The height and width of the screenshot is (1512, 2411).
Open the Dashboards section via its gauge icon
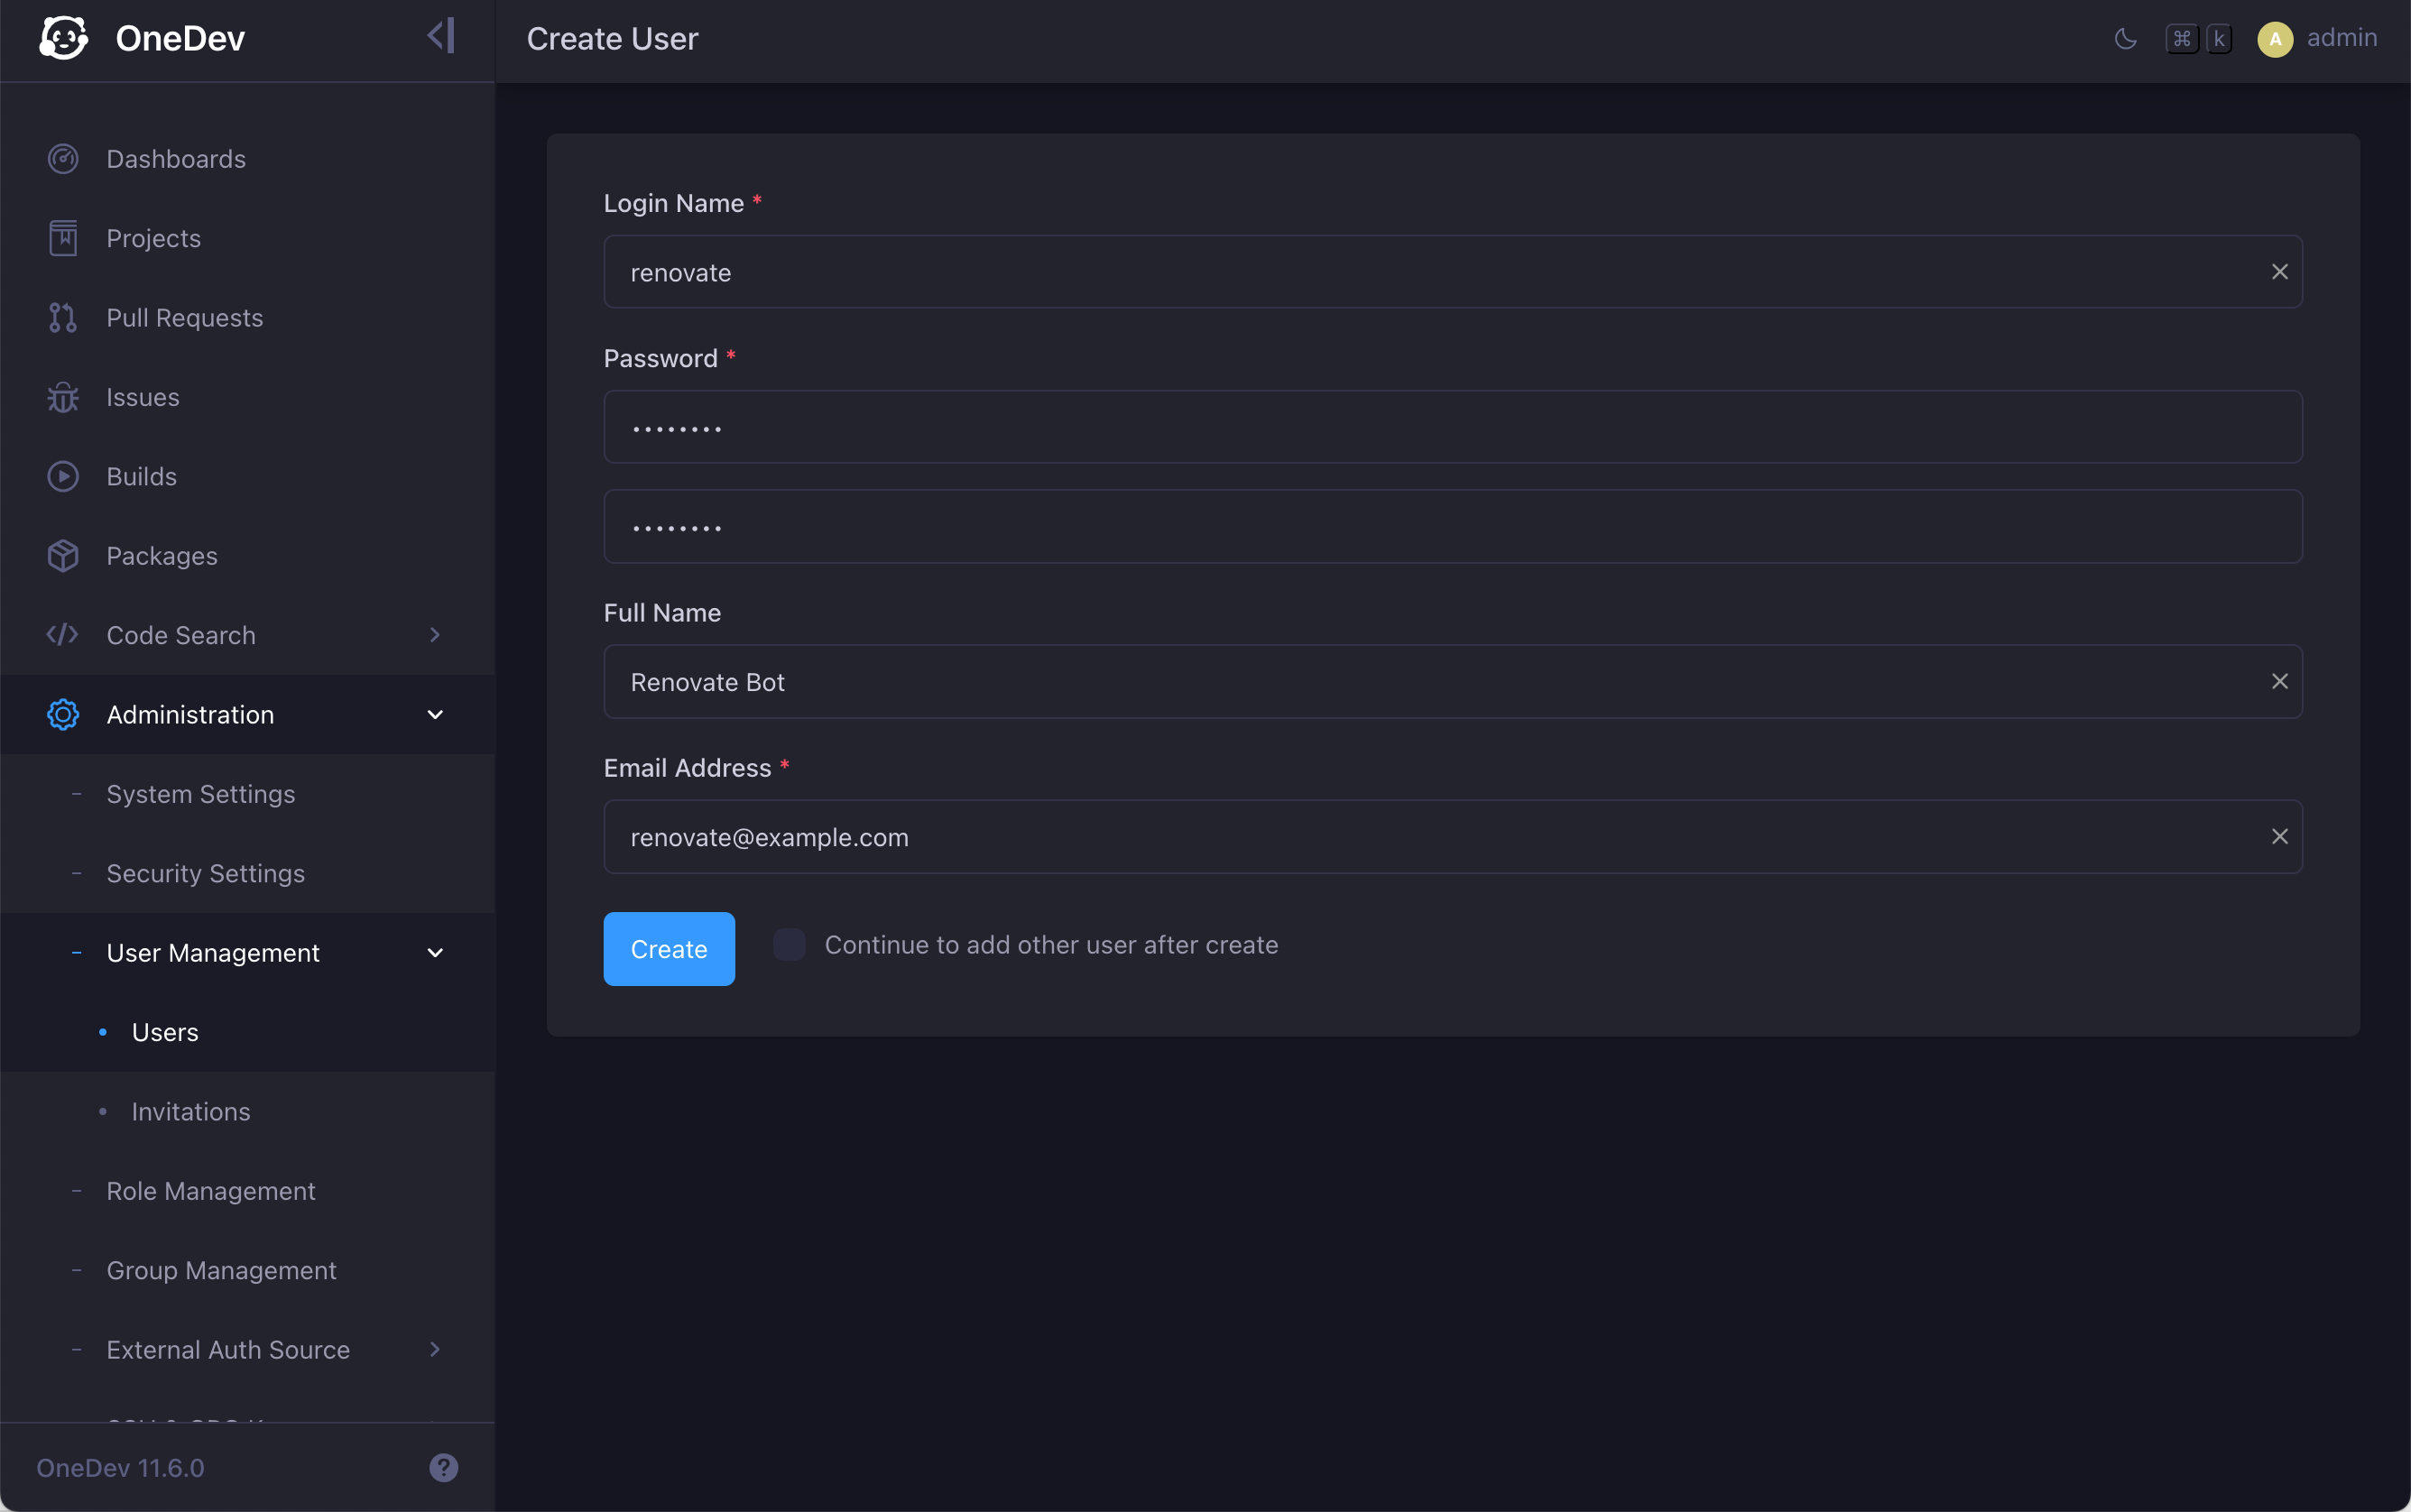point(62,158)
